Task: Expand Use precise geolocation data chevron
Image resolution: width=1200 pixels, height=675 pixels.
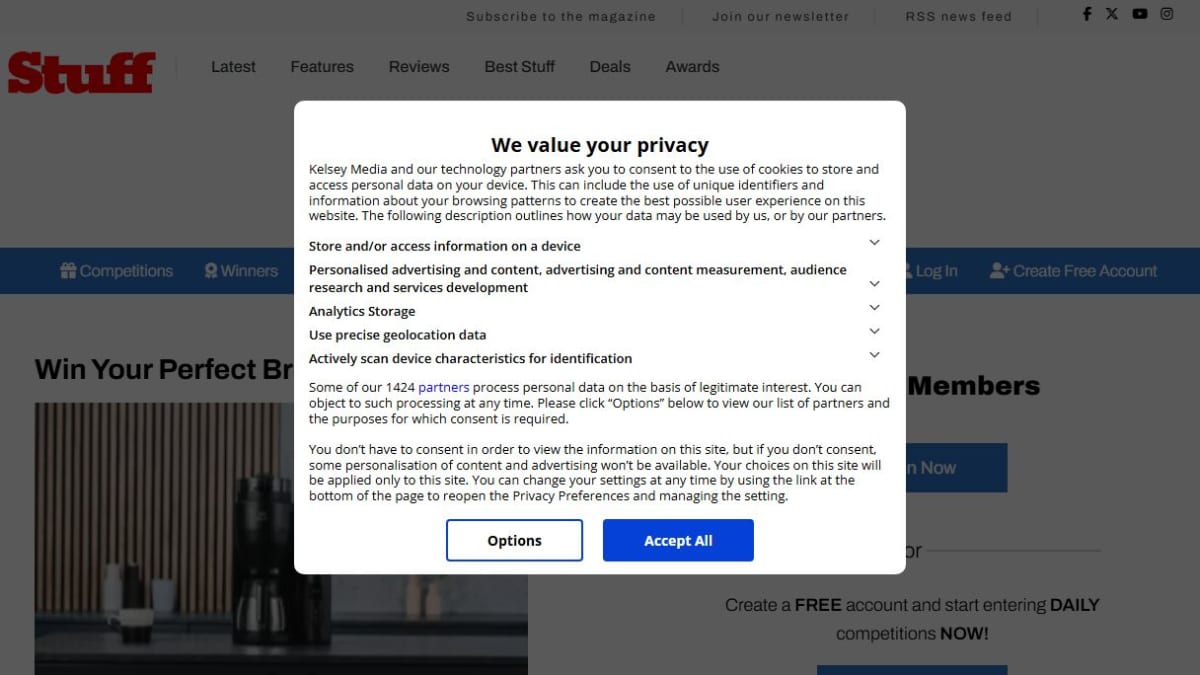Action: click(x=874, y=331)
